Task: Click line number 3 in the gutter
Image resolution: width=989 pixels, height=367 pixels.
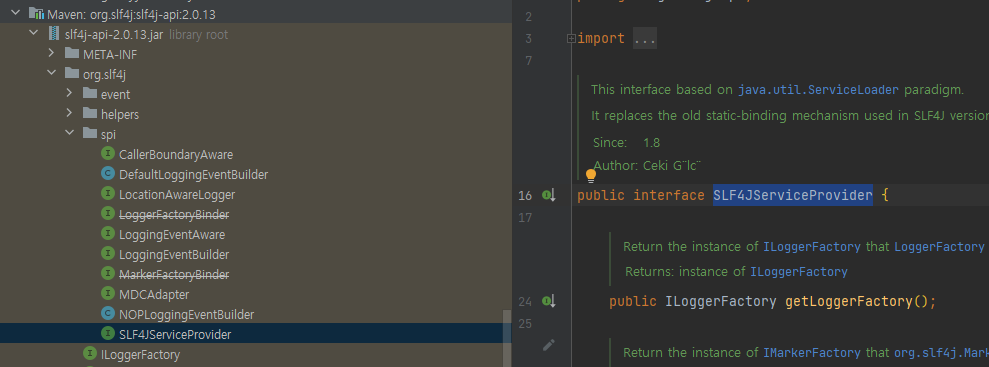Action: [x=529, y=39]
